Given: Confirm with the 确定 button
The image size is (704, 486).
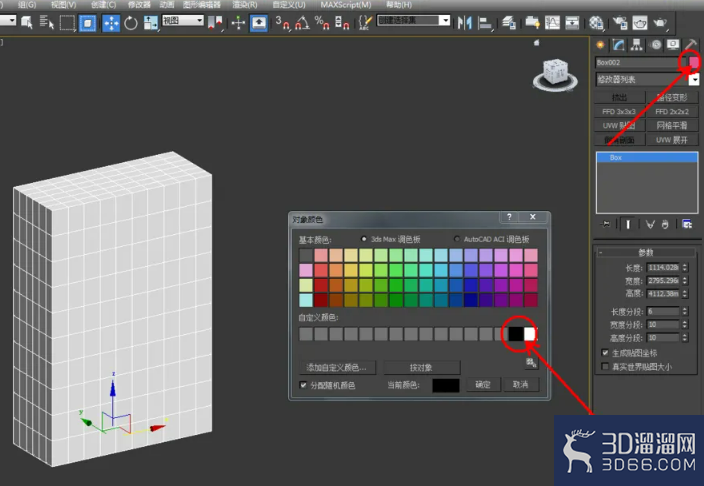Looking at the screenshot, I should (483, 384).
